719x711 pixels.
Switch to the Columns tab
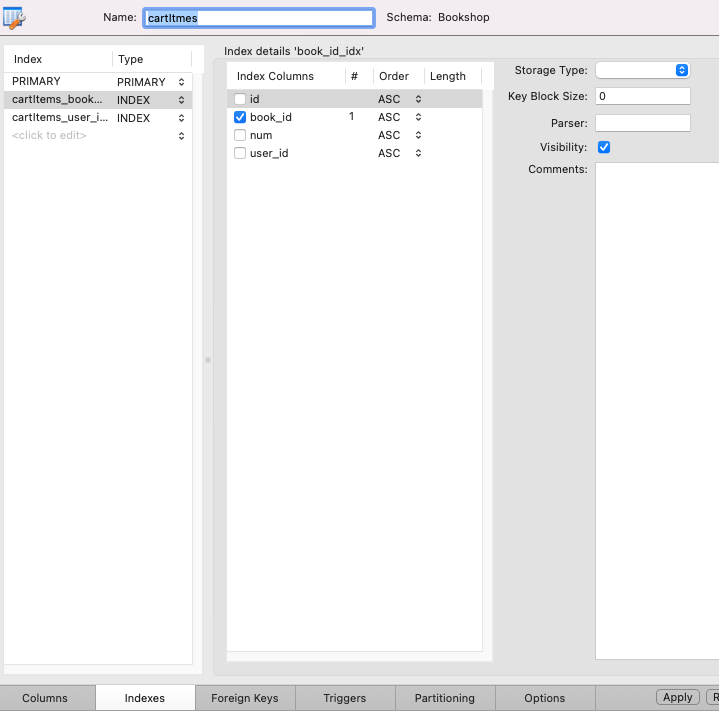(45, 698)
